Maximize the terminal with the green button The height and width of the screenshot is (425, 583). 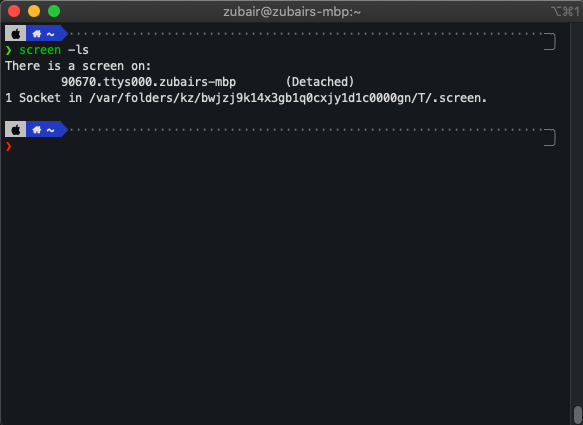pyautogui.click(x=54, y=11)
